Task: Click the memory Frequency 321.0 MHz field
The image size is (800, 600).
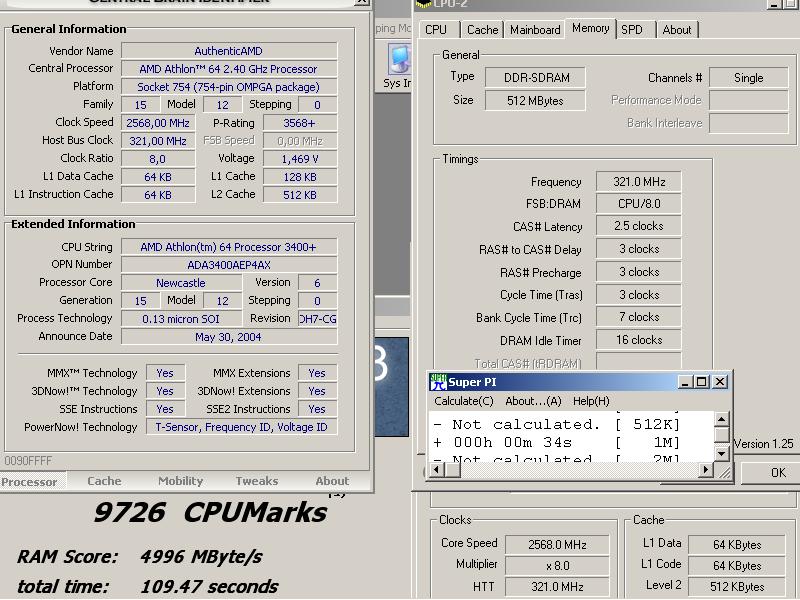Action: pyautogui.click(x=639, y=182)
